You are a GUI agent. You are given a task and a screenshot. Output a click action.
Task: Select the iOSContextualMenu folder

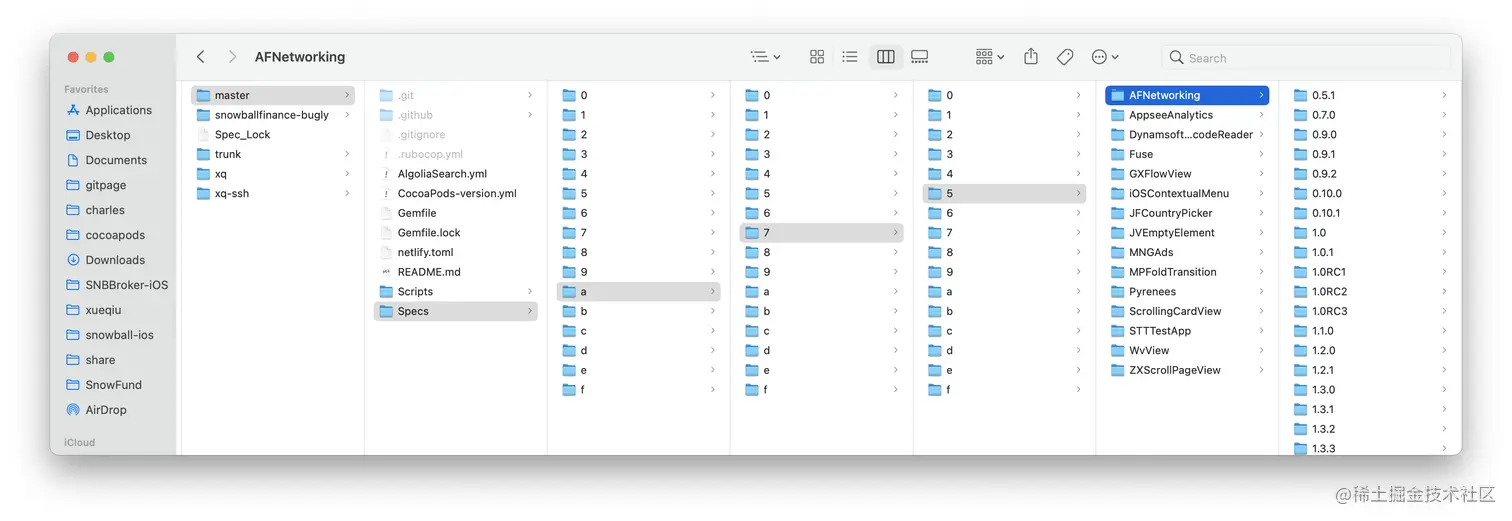click(1187, 193)
